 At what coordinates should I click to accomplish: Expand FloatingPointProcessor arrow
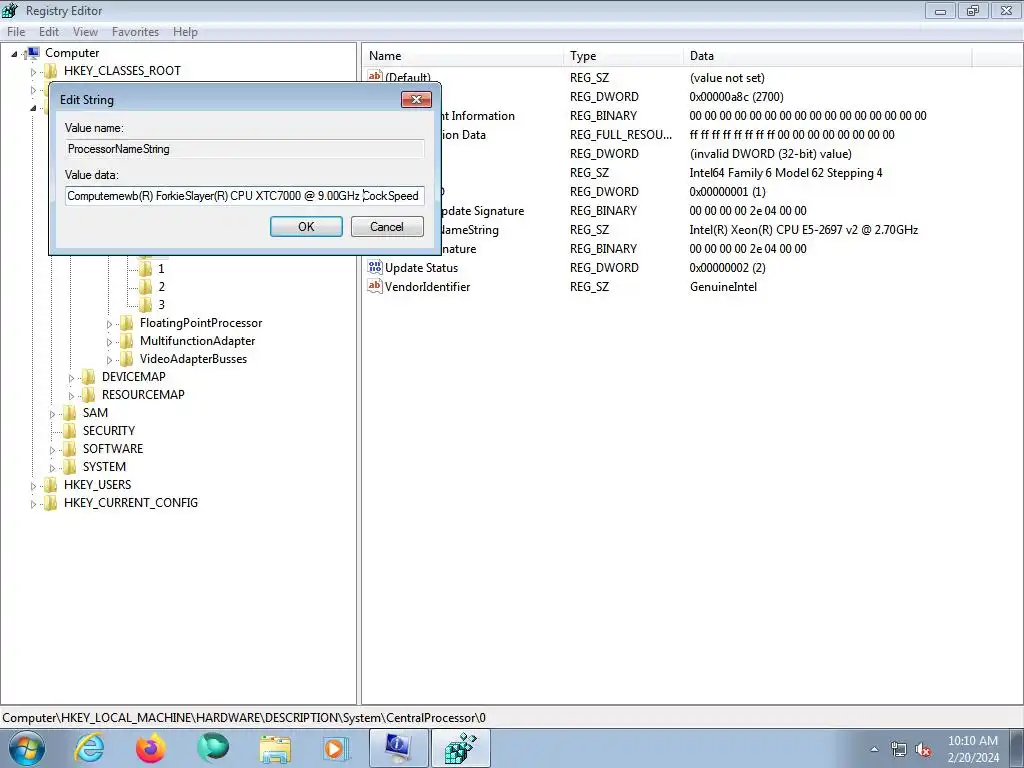click(109, 324)
